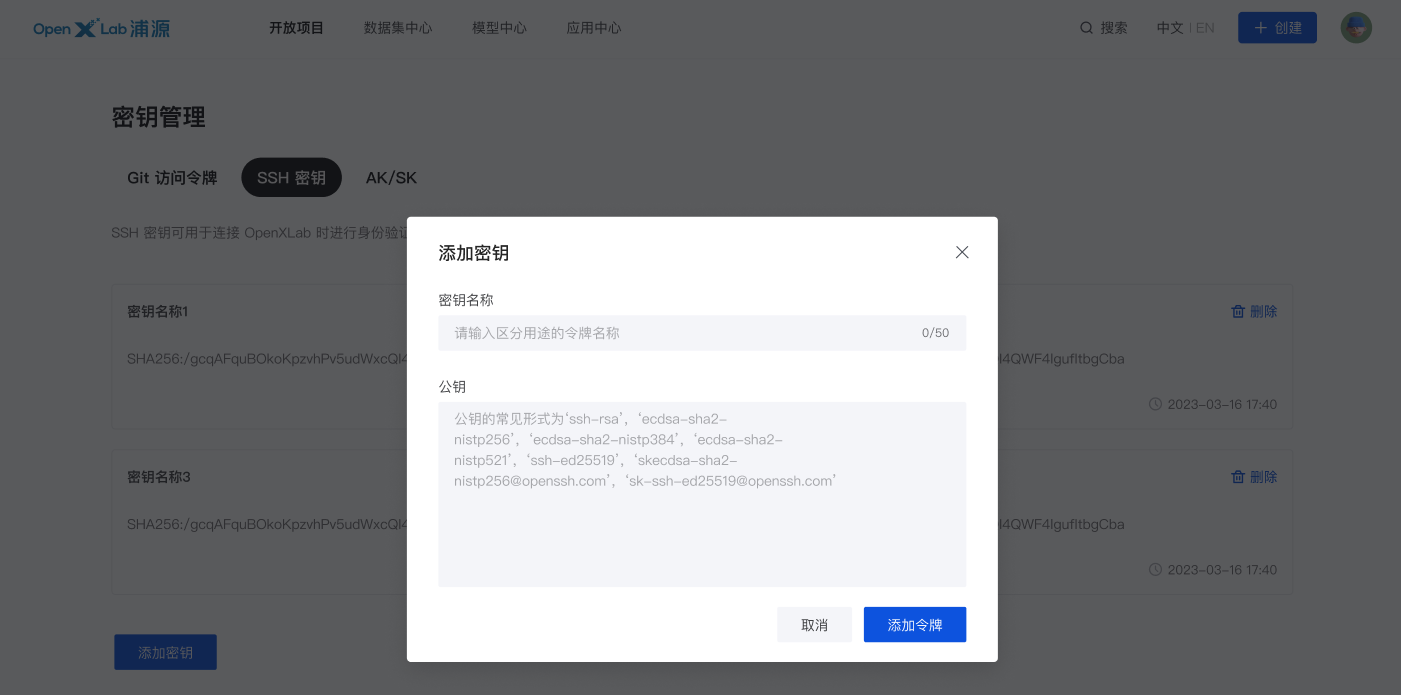The image size is (1401, 695).
Task: Click the 添加令牌 confirm button
Action: tap(914, 624)
